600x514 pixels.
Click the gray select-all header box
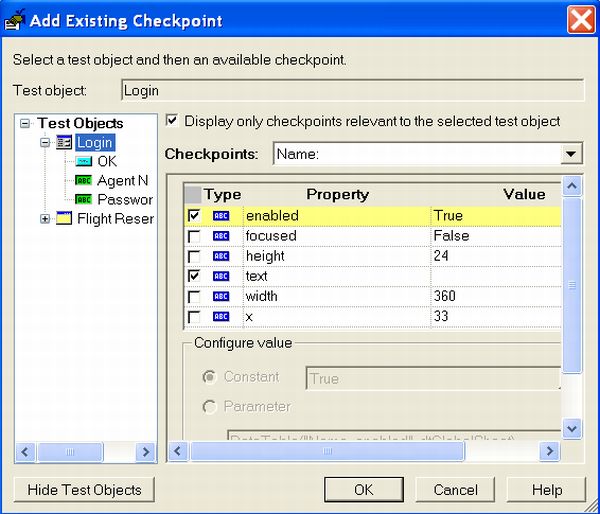pos(193,195)
